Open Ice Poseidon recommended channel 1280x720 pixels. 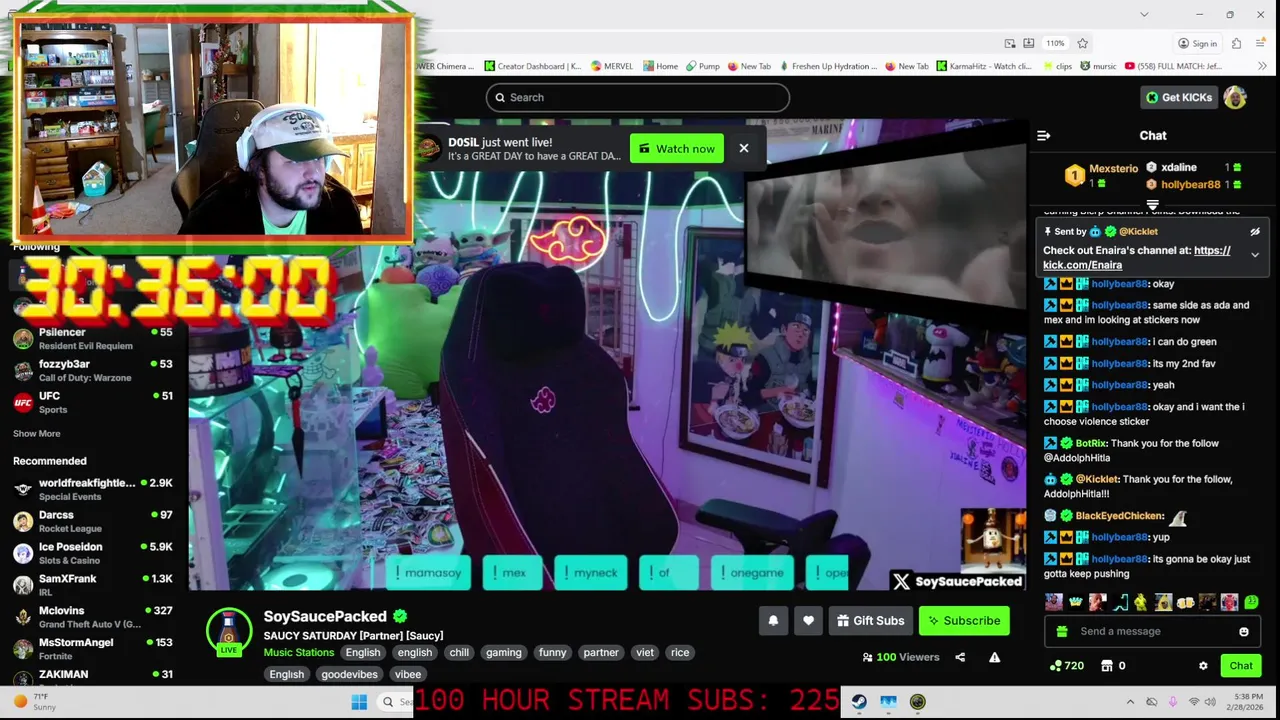point(92,553)
